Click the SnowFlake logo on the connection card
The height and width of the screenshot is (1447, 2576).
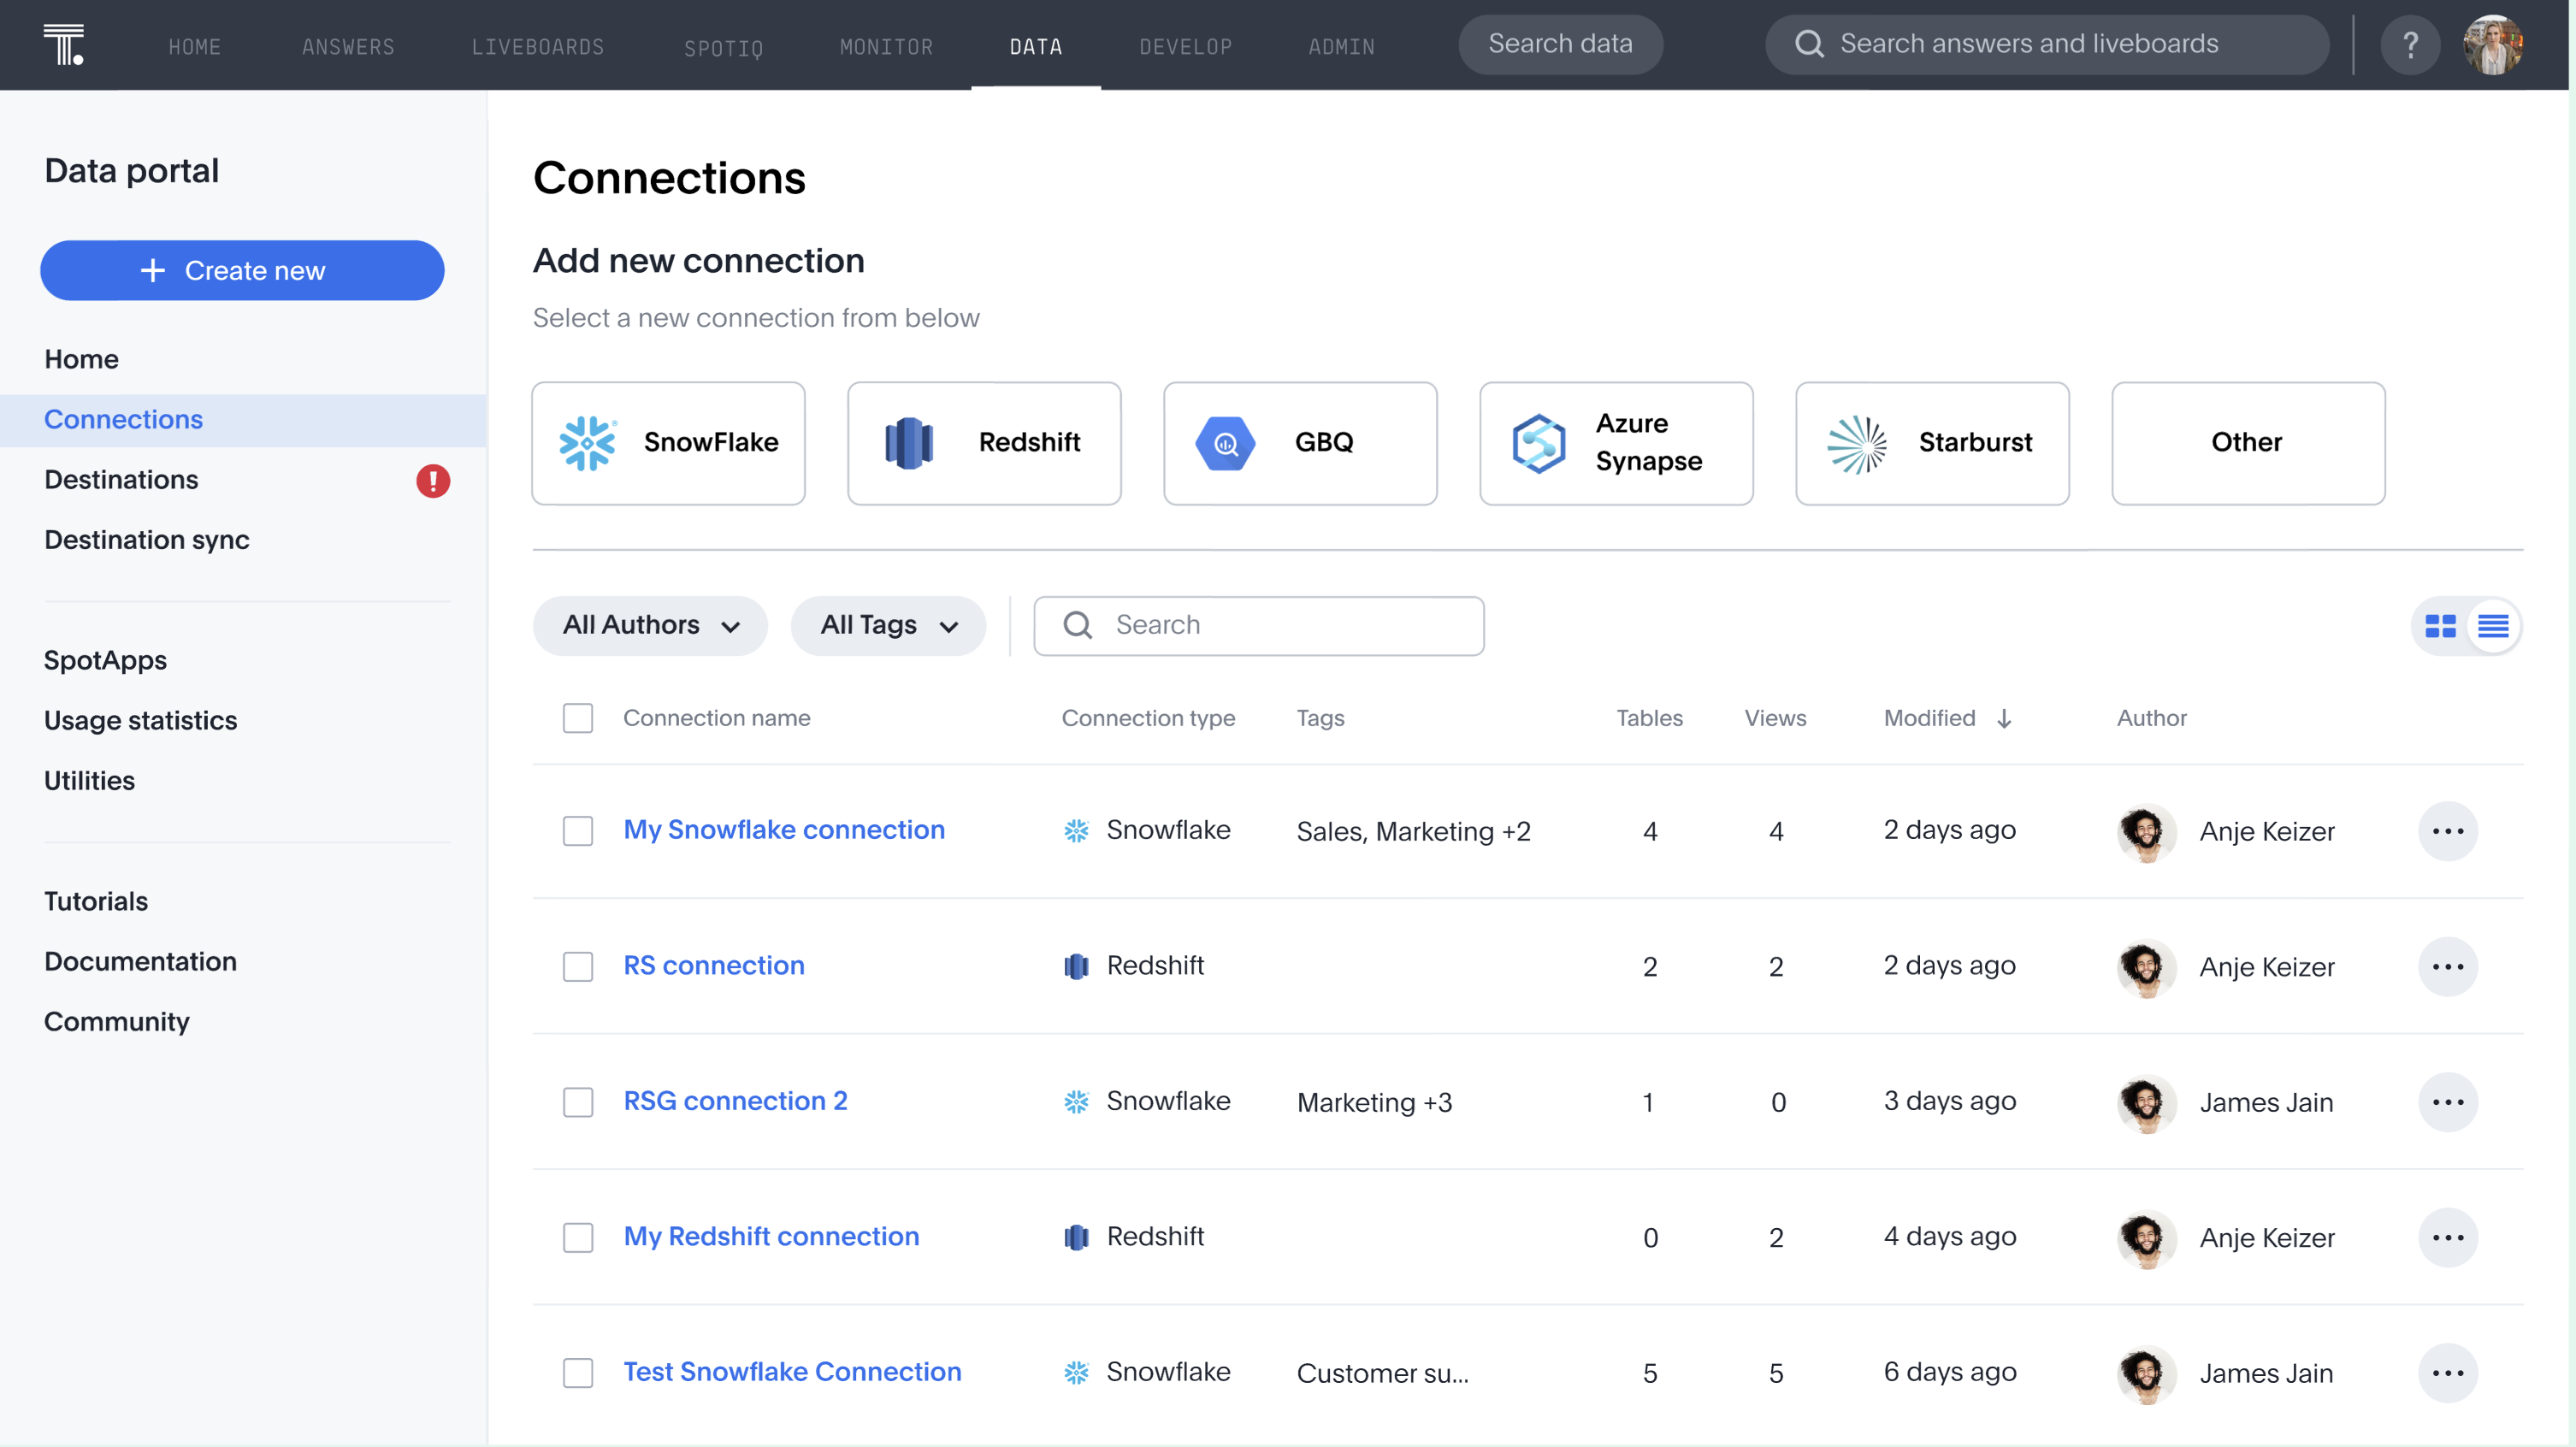pos(588,443)
